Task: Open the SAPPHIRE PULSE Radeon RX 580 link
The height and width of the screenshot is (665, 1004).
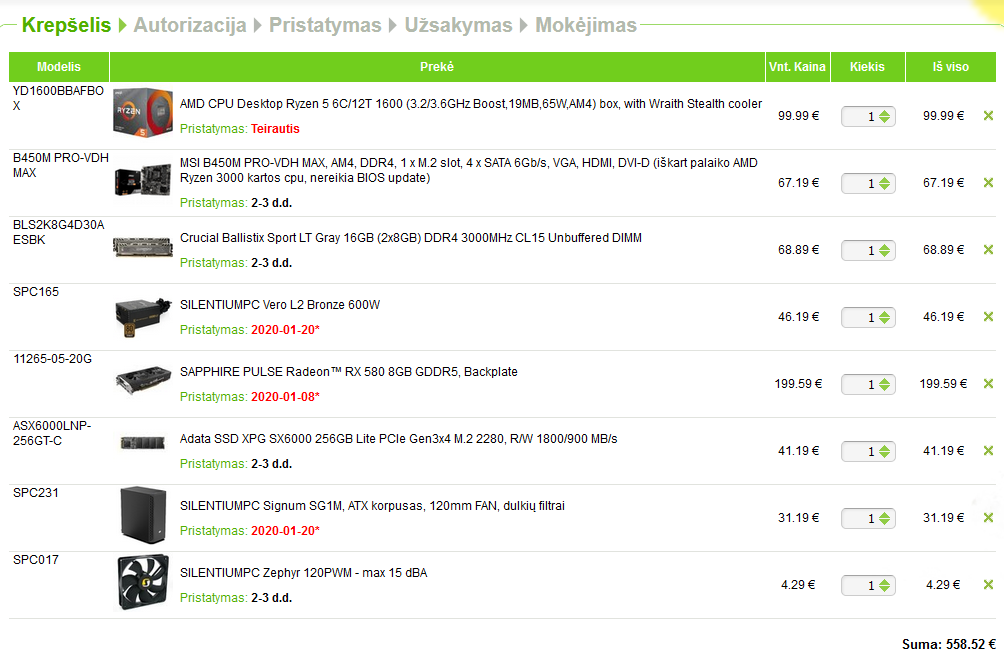Action: point(348,372)
